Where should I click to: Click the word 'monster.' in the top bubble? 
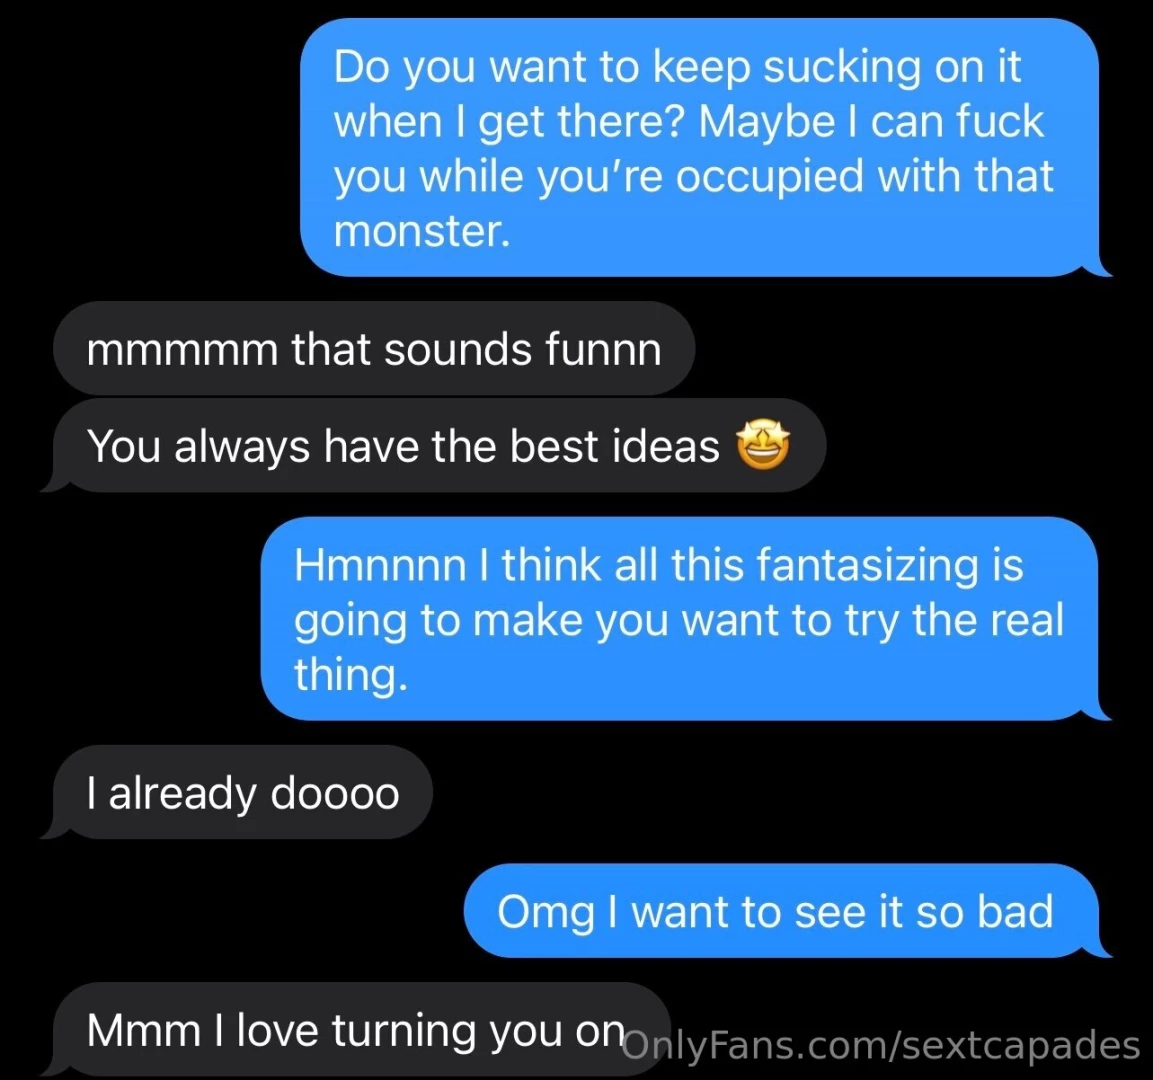point(421,232)
